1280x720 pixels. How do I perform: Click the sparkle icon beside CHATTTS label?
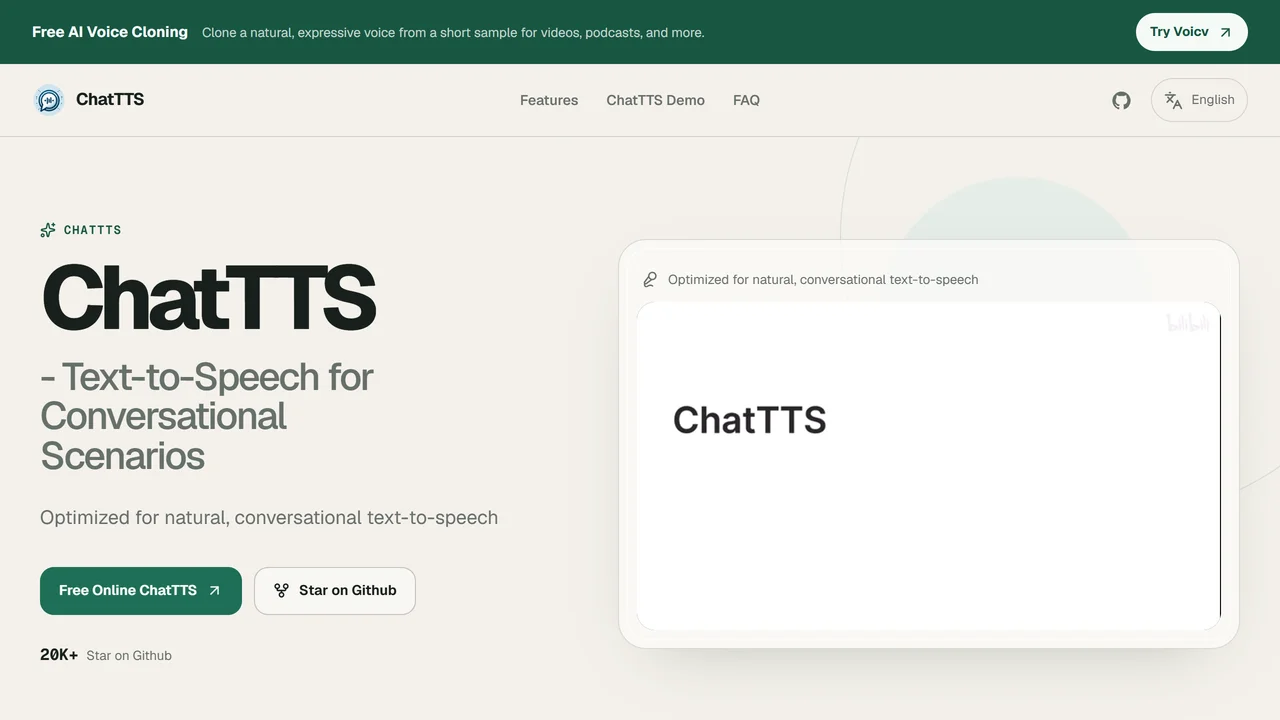[x=48, y=230]
